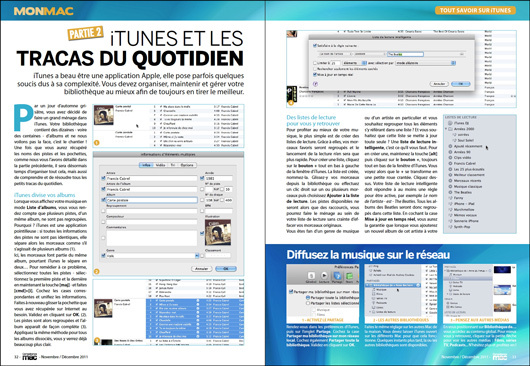Toggle the Année field checkbox
The width and height of the screenshot is (530, 366).
pyautogui.click(x=202, y=178)
